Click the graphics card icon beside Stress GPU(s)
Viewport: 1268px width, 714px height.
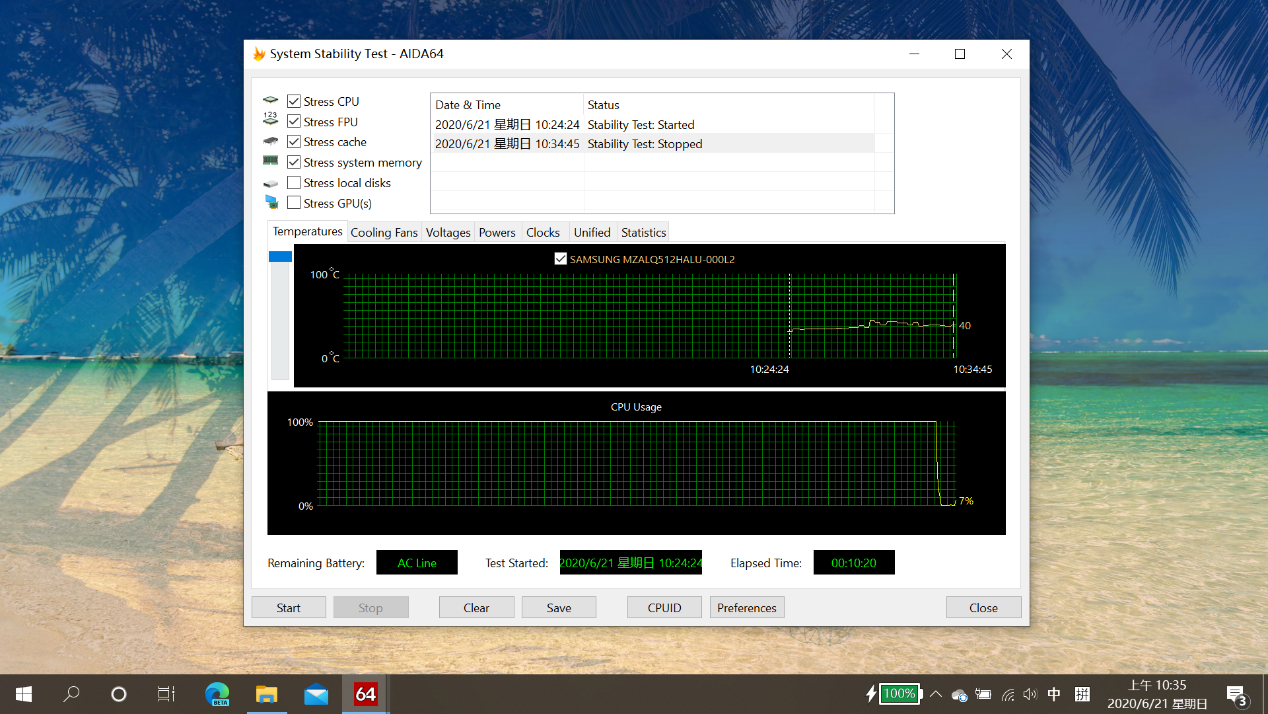[x=271, y=203]
